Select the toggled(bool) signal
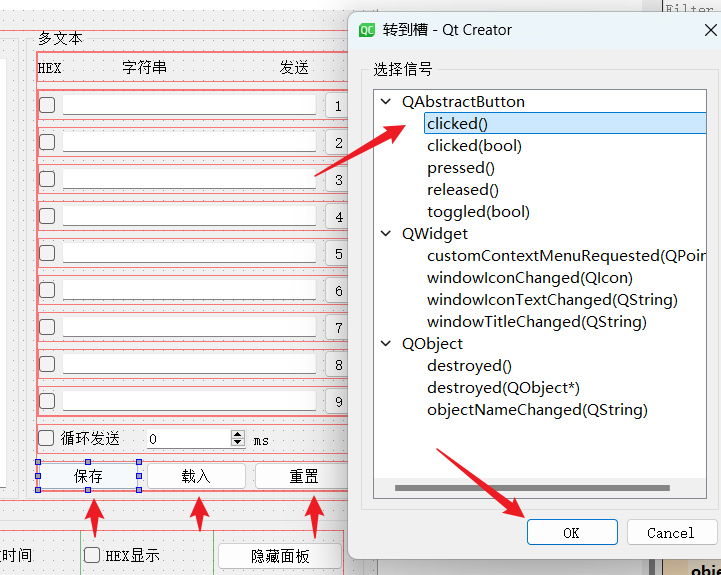 click(x=478, y=212)
